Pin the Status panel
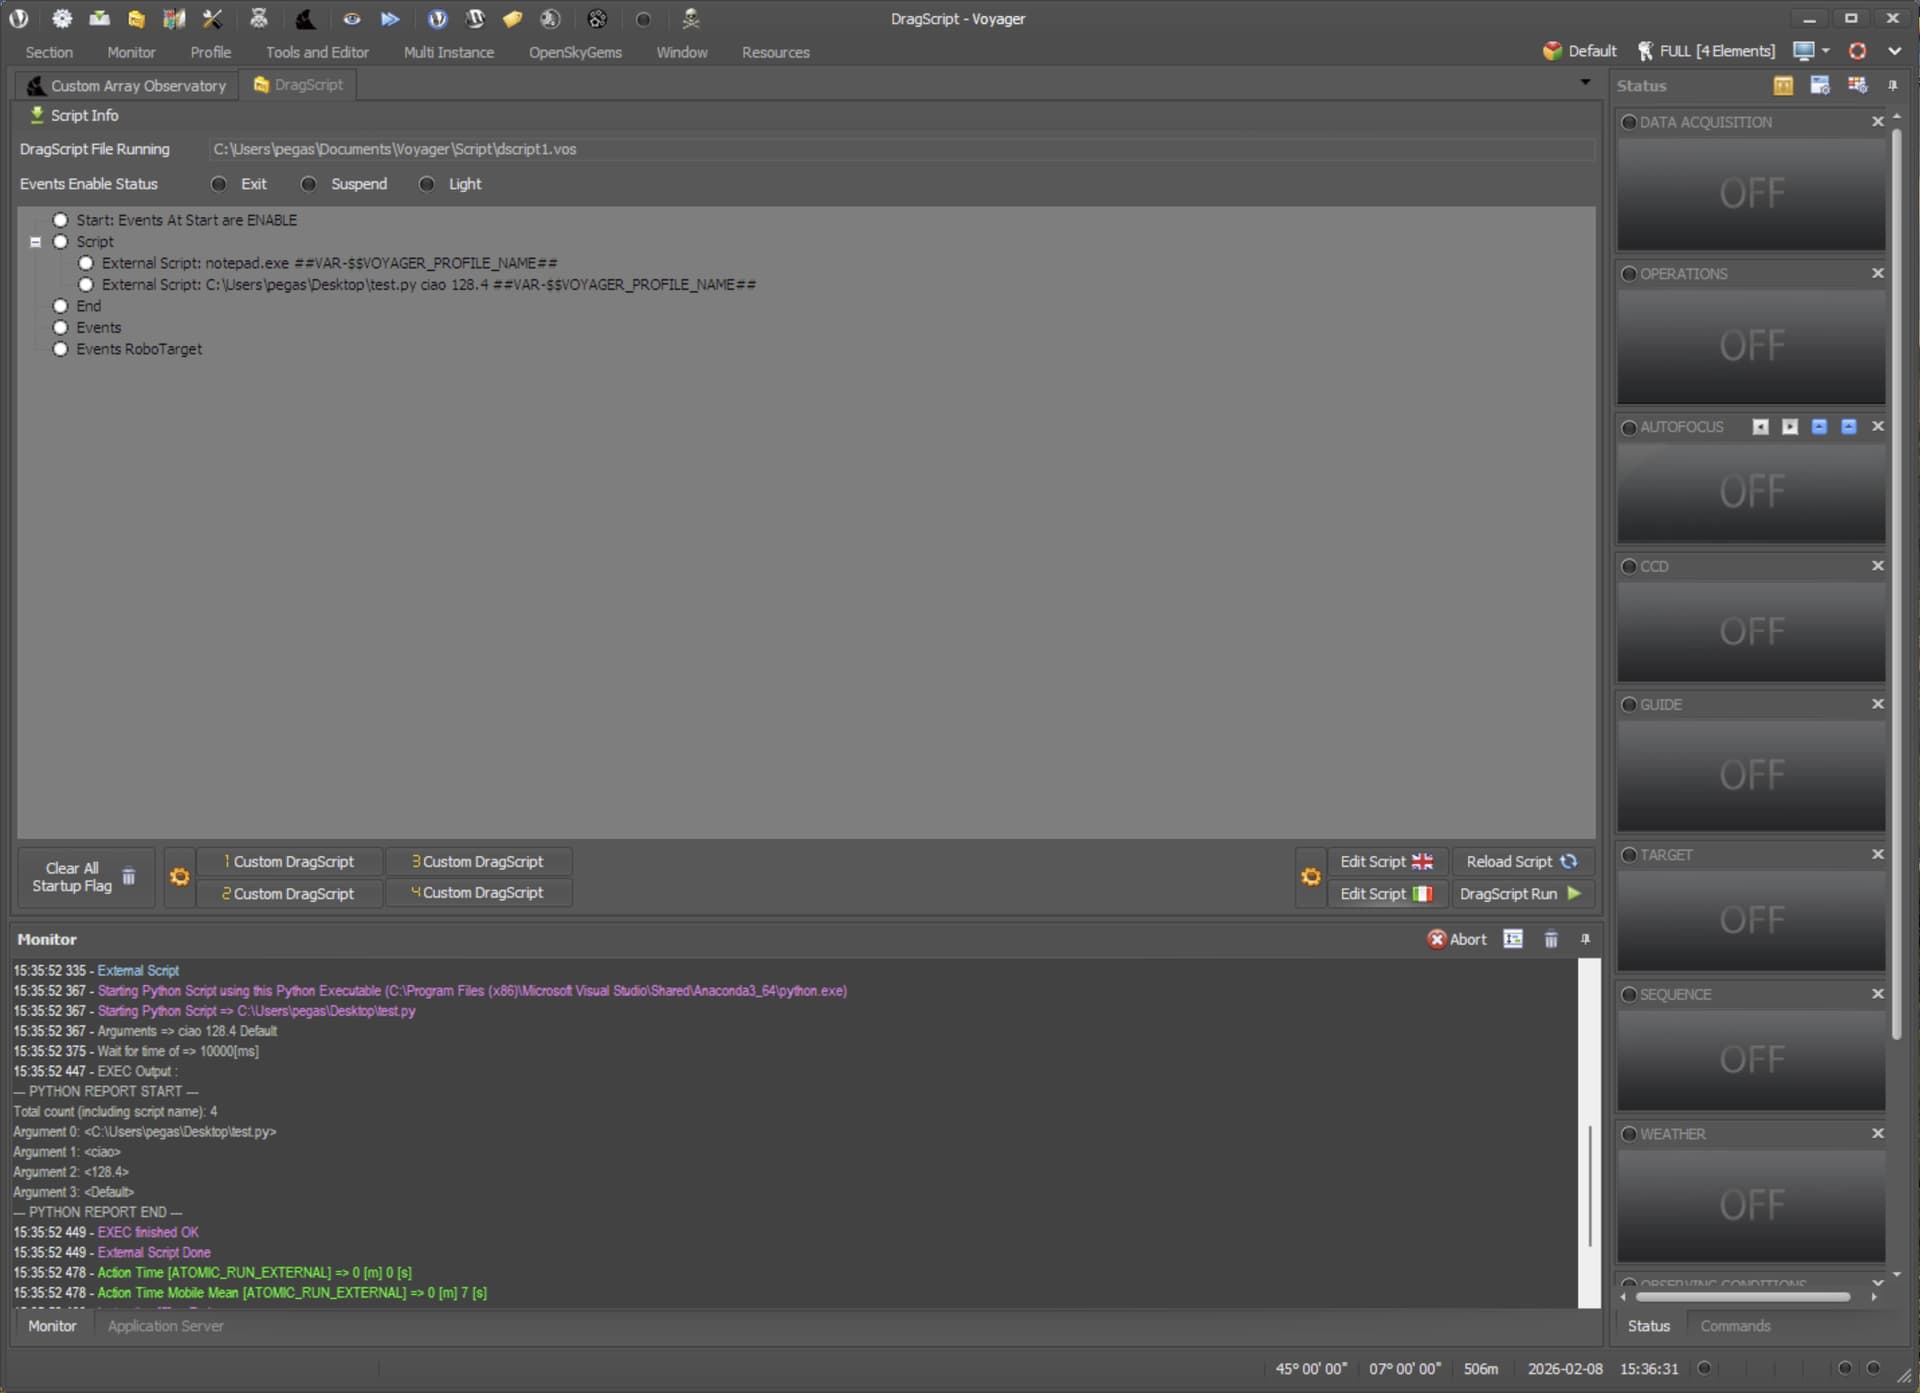1920x1393 pixels. point(1892,86)
